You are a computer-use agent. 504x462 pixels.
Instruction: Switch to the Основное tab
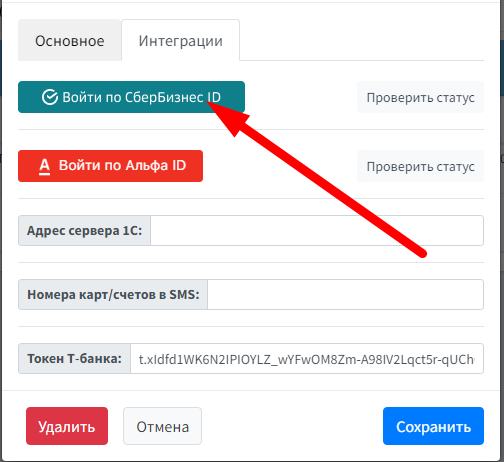70,41
